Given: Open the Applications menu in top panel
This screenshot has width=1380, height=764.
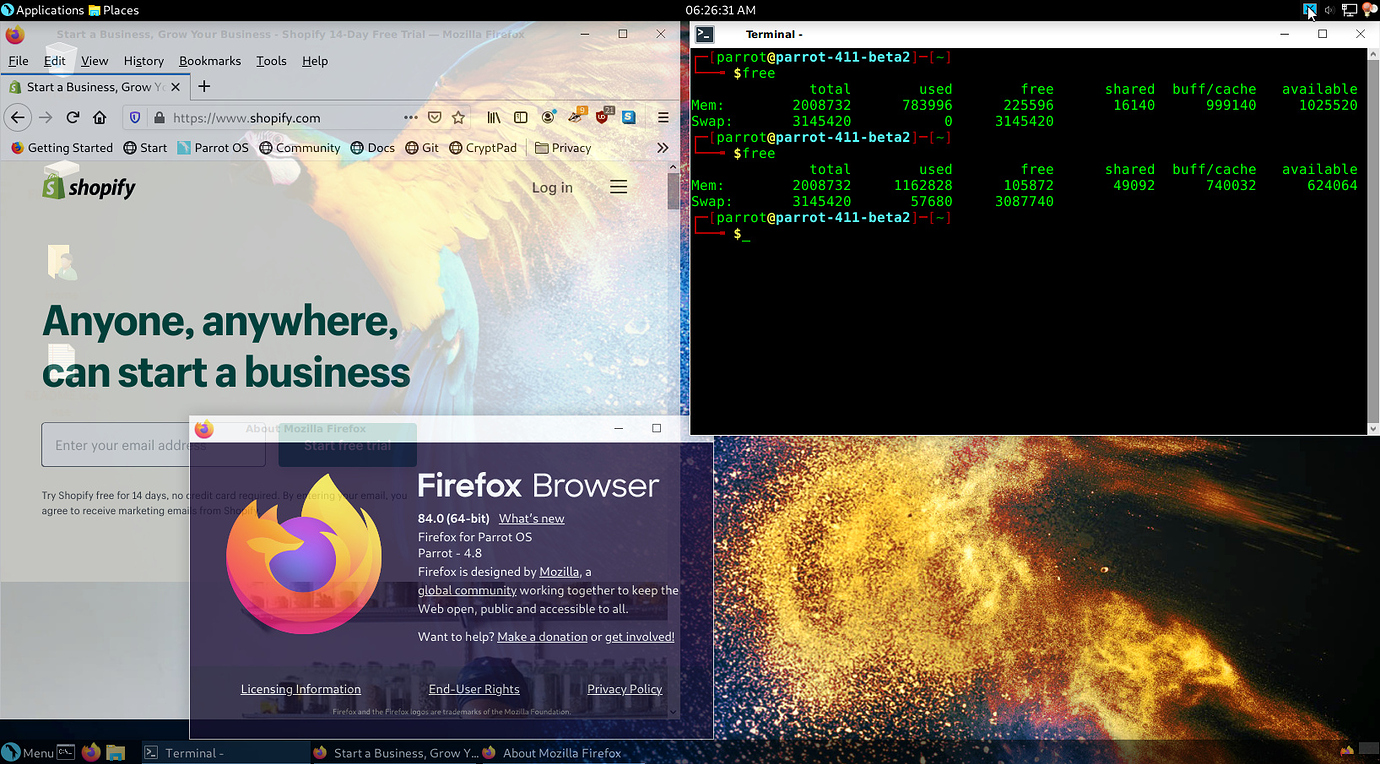Looking at the screenshot, I should pyautogui.click(x=42, y=10).
